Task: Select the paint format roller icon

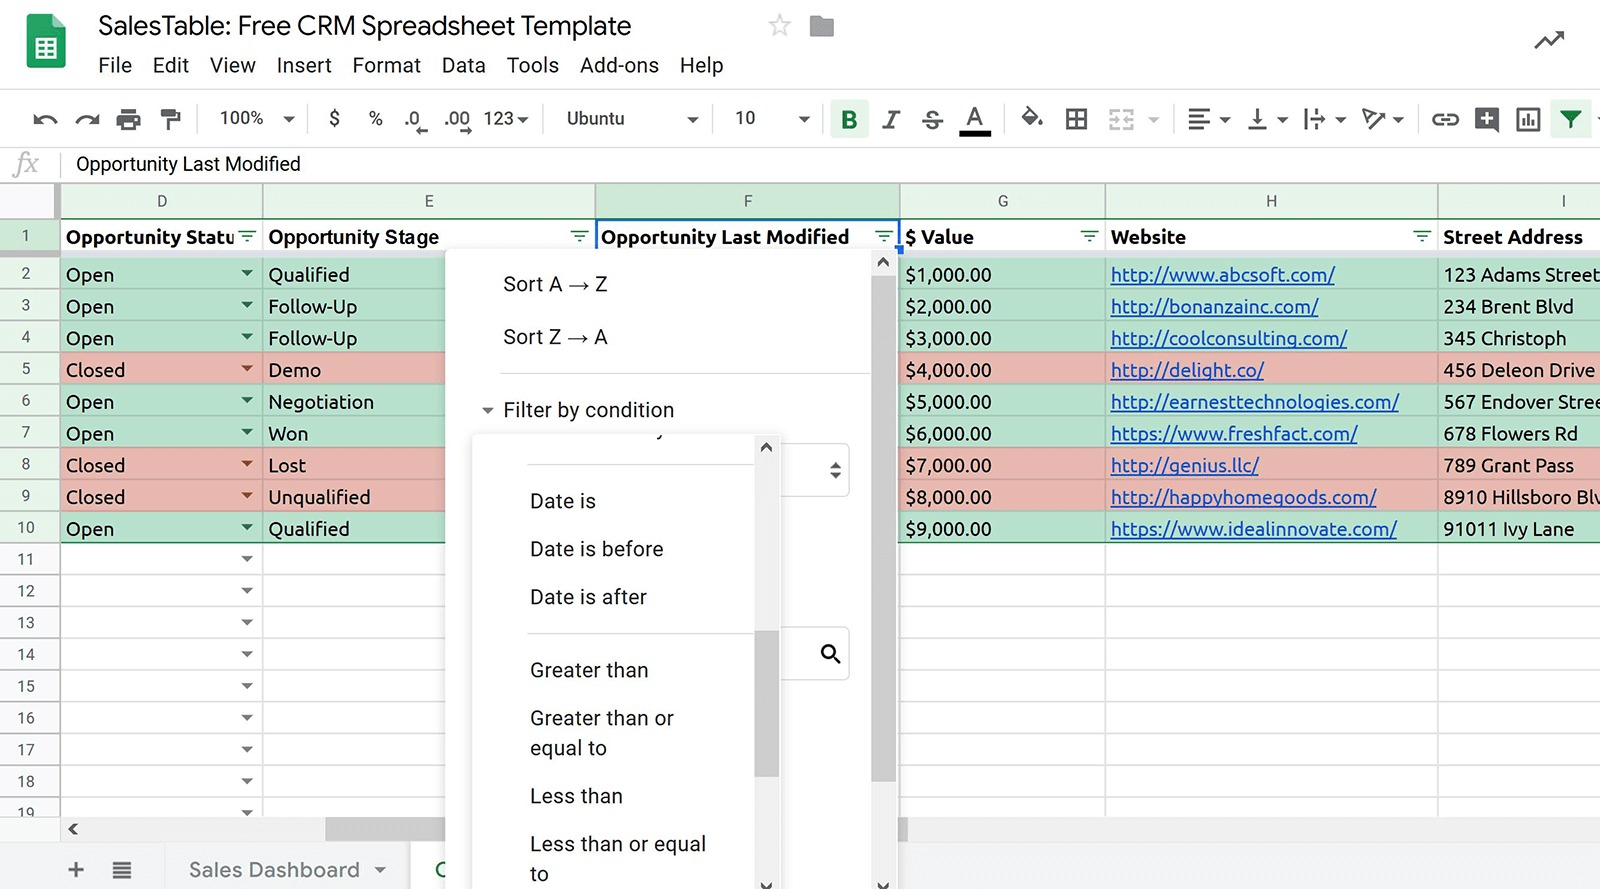Action: [171, 119]
